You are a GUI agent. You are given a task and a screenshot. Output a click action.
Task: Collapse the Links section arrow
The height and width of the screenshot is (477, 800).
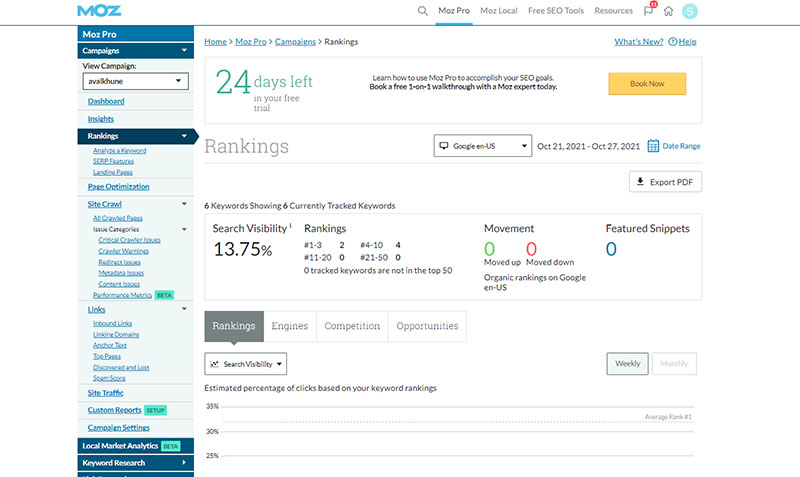tap(184, 309)
